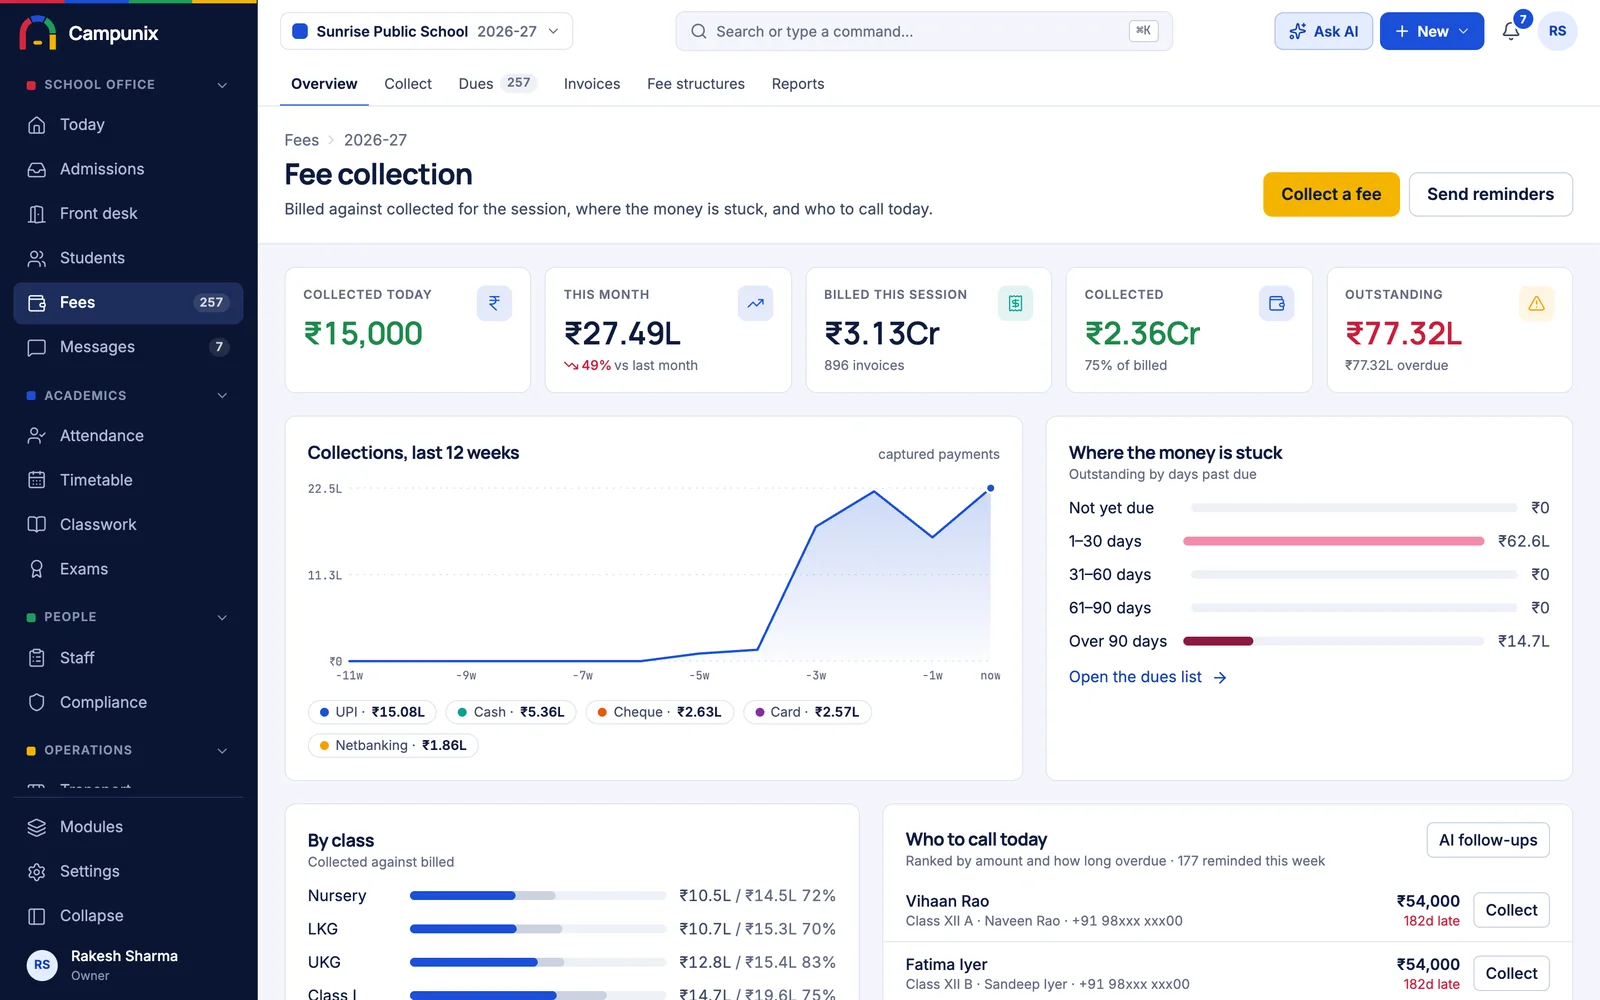Screen dimensions: 1600x1000
Task: Click the Collect a fee button
Action: 1331,194
